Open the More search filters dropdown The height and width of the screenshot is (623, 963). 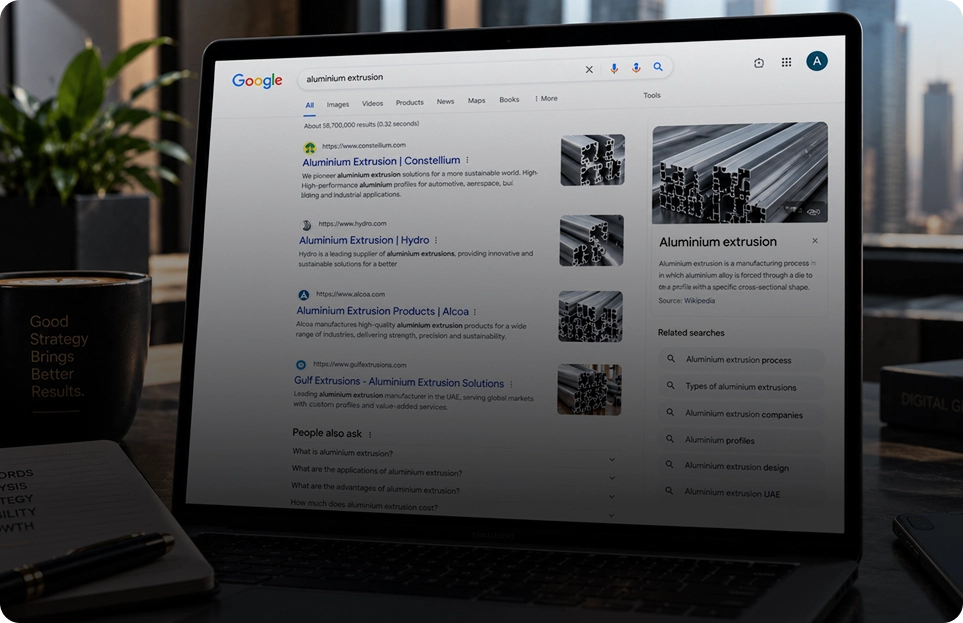point(546,98)
